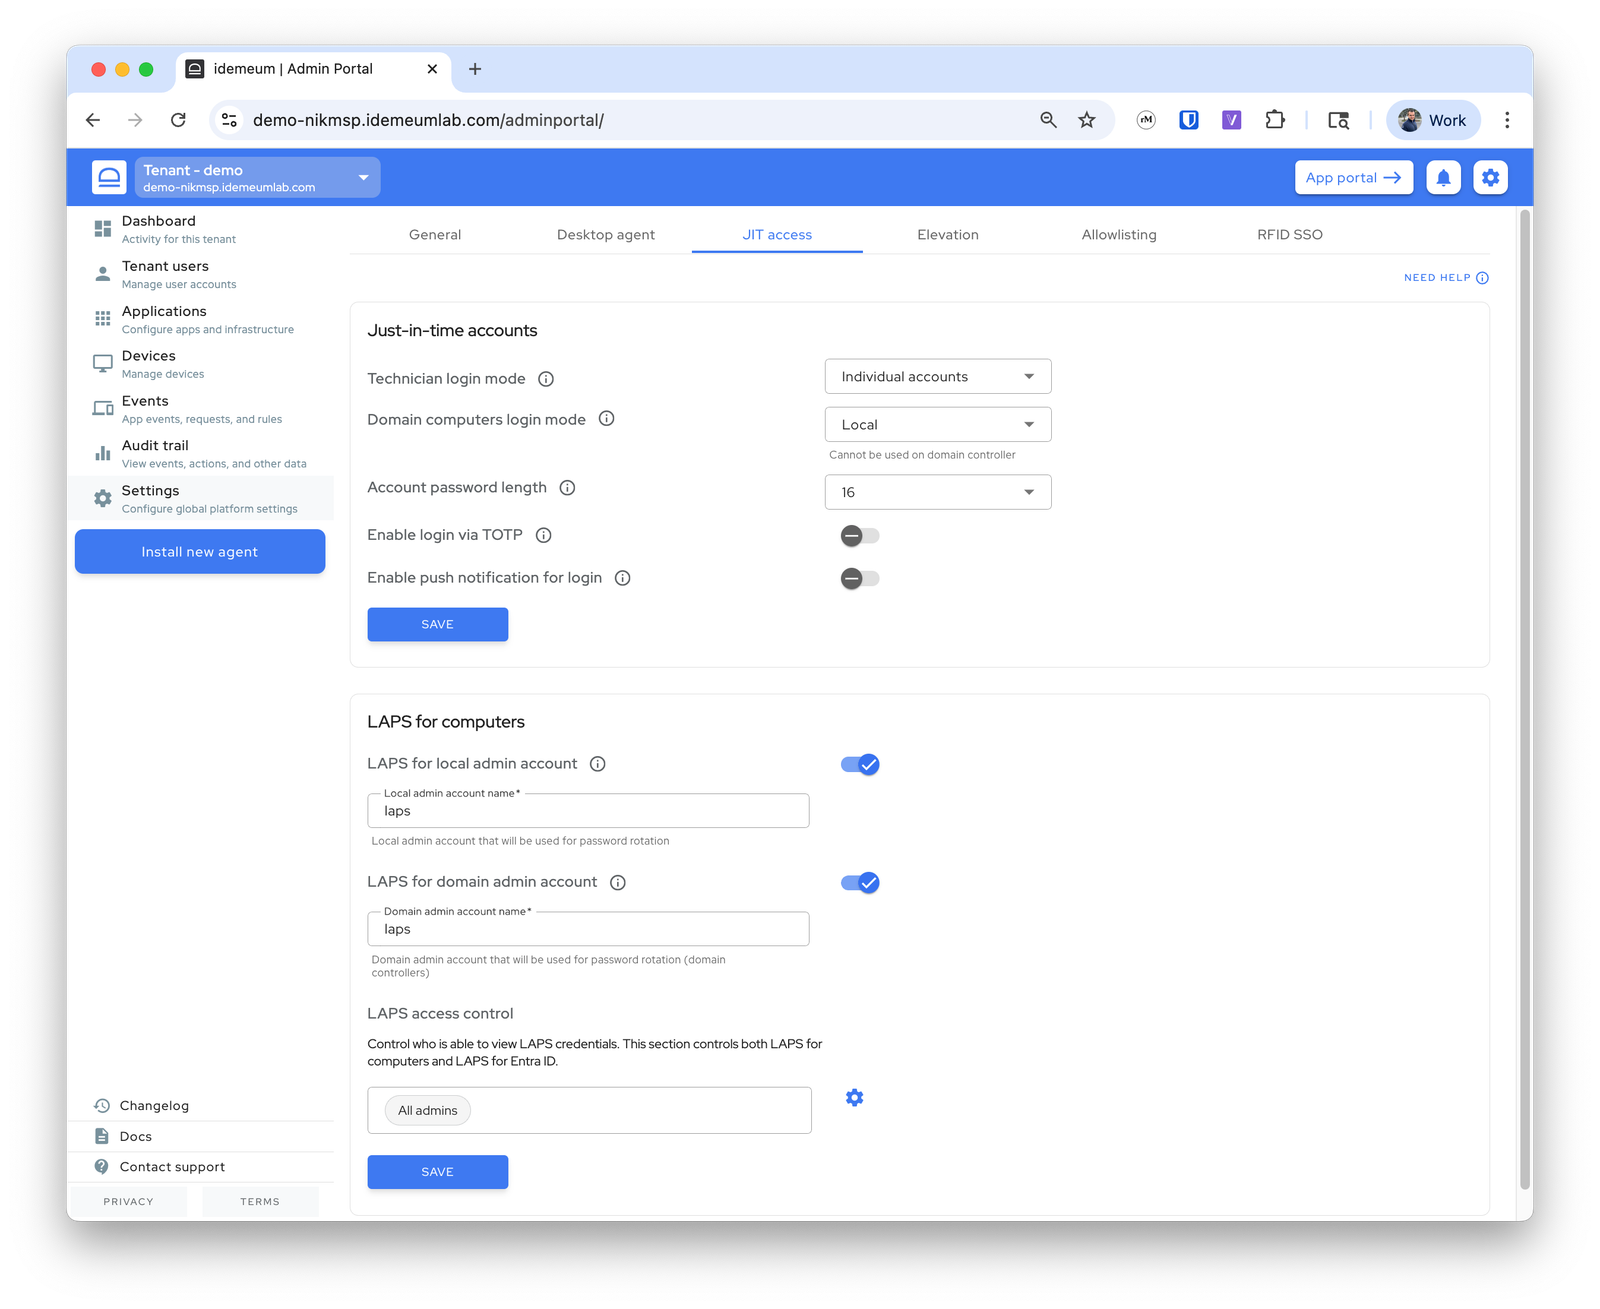The height and width of the screenshot is (1309, 1600).
Task: Open the Technician login mode dropdown
Action: [938, 377]
